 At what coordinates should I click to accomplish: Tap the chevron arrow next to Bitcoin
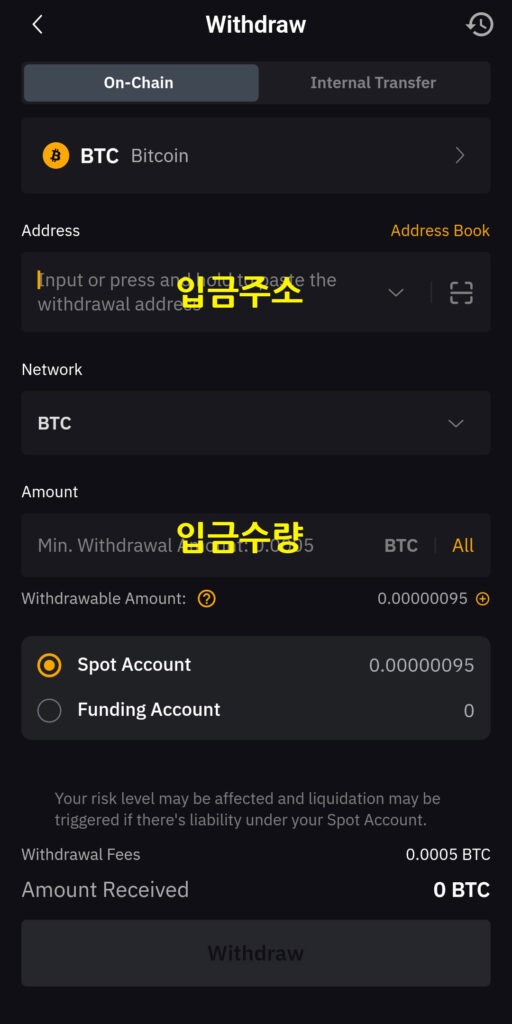coord(460,155)
